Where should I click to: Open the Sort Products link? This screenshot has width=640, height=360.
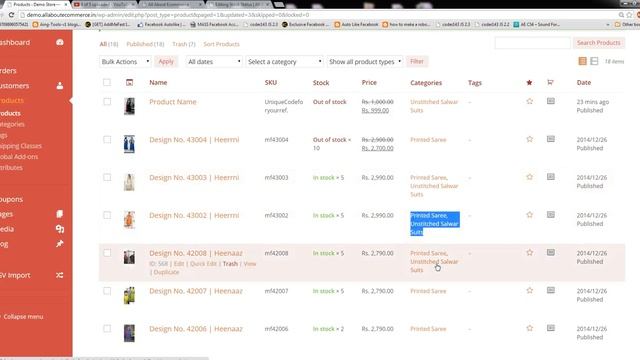tap(222, 44)
